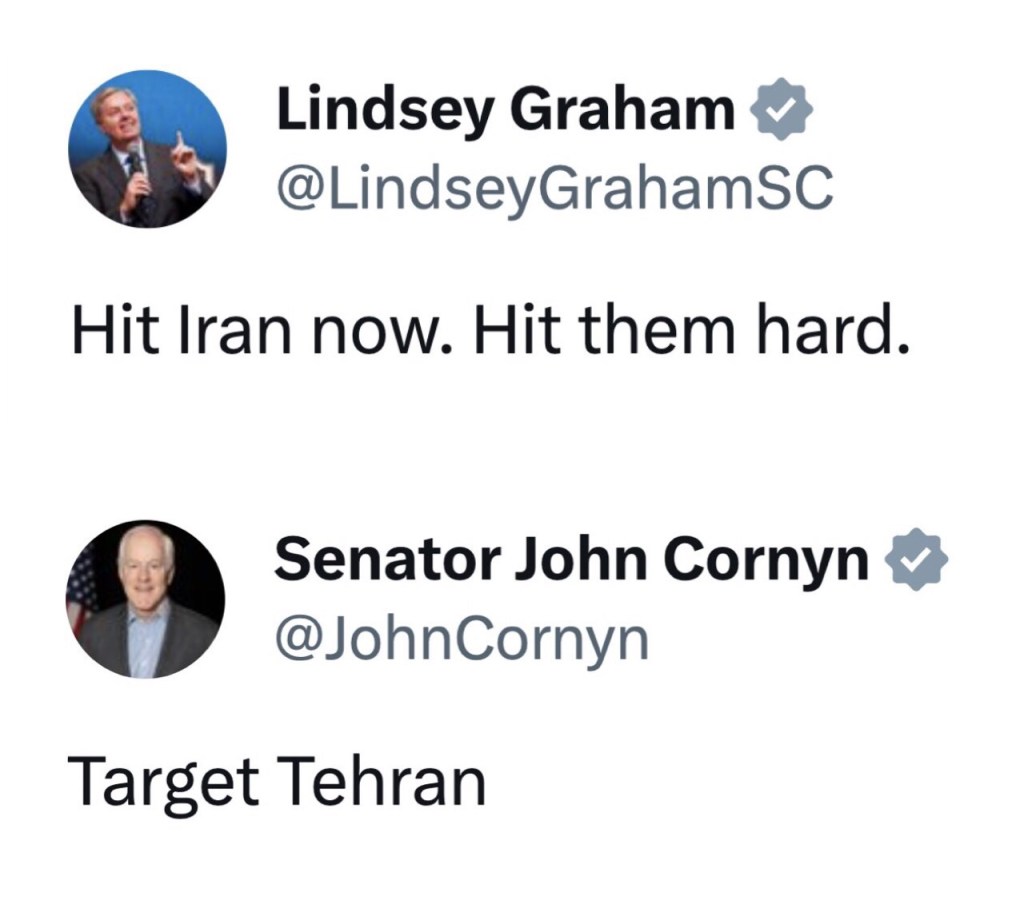Open the @JohnCornyn handle link
This screenshot has width=1024, height=904.
pyautogui.click(x=462, y=639)
